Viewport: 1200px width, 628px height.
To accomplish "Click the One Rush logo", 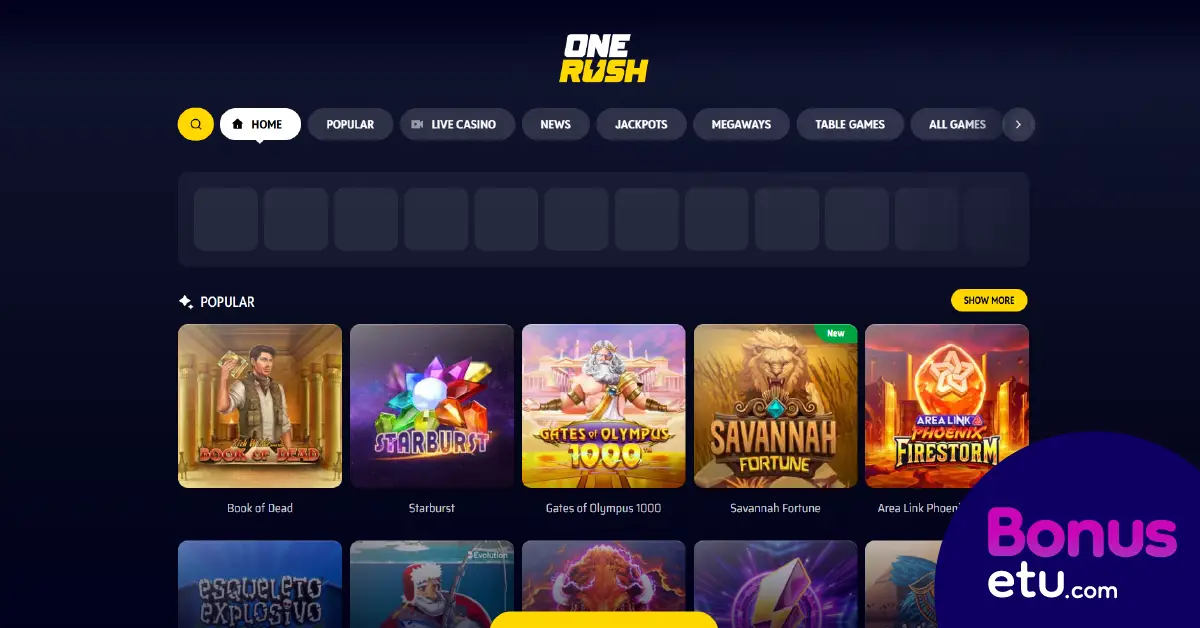I will [x=604, y=59].
